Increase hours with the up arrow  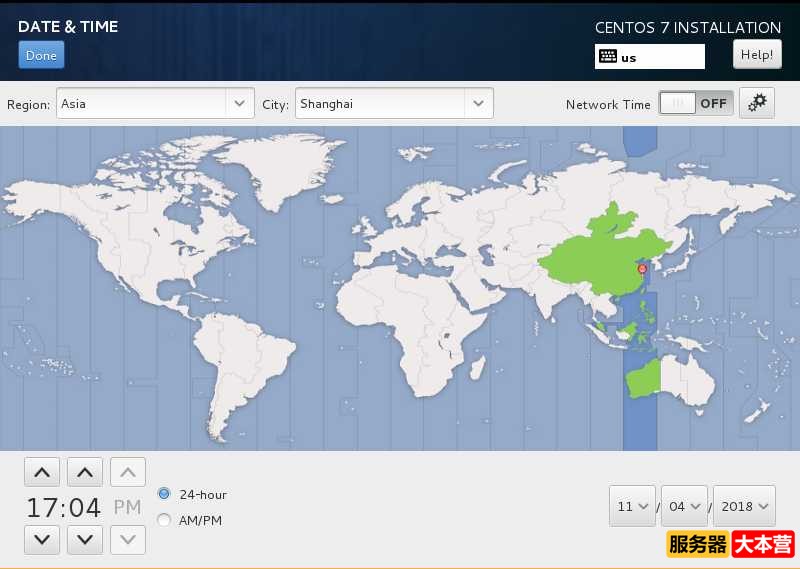(x=41, y=472)
